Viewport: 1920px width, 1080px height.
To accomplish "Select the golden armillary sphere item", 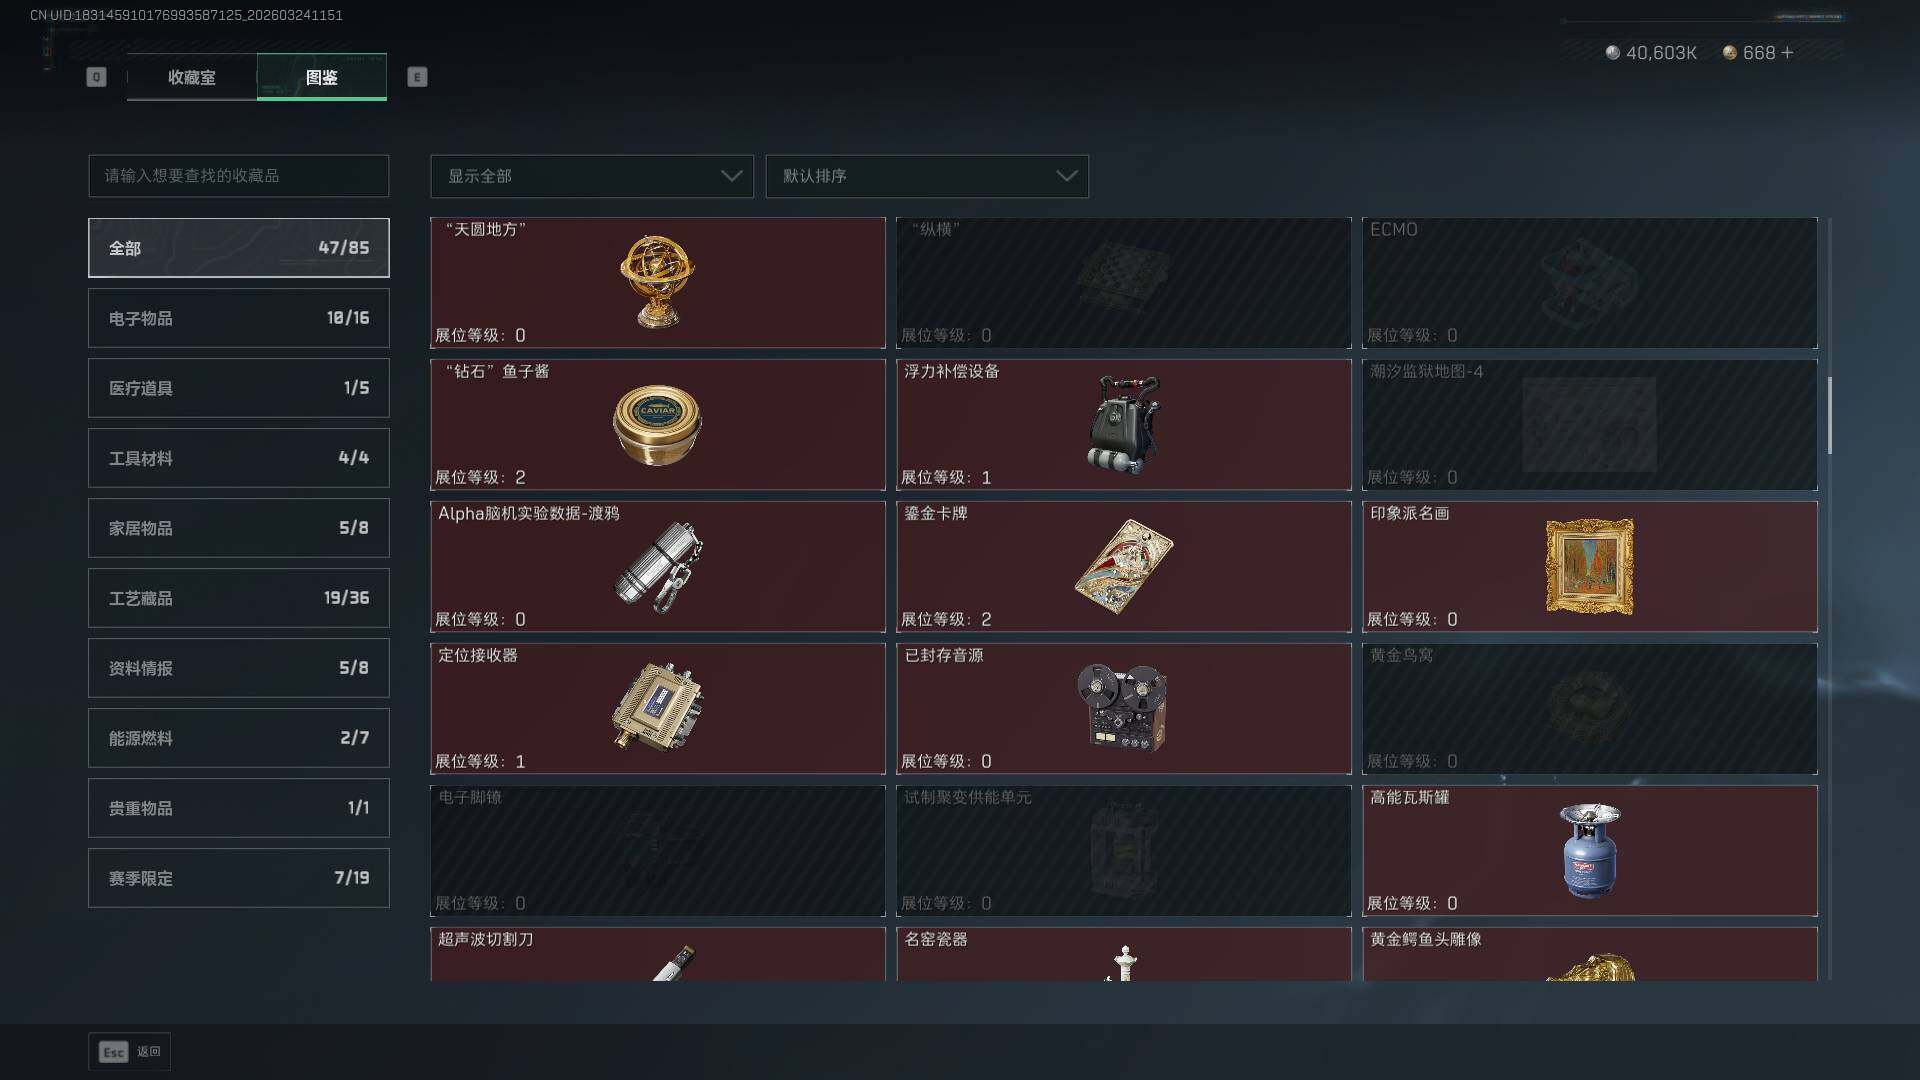I will [657, 283].
